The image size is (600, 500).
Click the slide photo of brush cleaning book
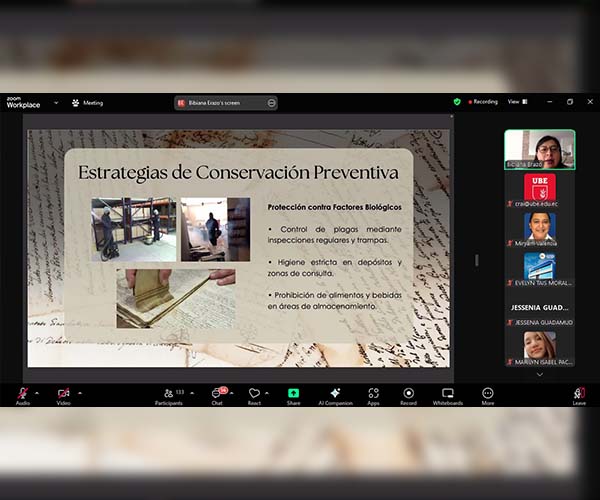[x=176, y=298]
